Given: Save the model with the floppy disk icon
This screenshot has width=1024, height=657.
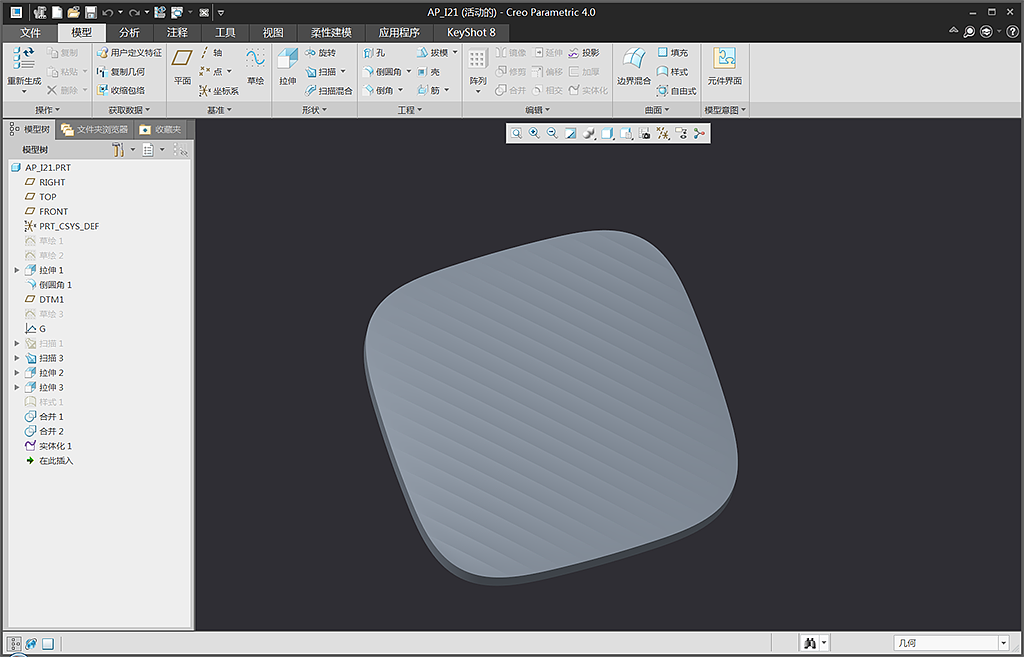Looking at the screenshot, I should click(91, 12).
